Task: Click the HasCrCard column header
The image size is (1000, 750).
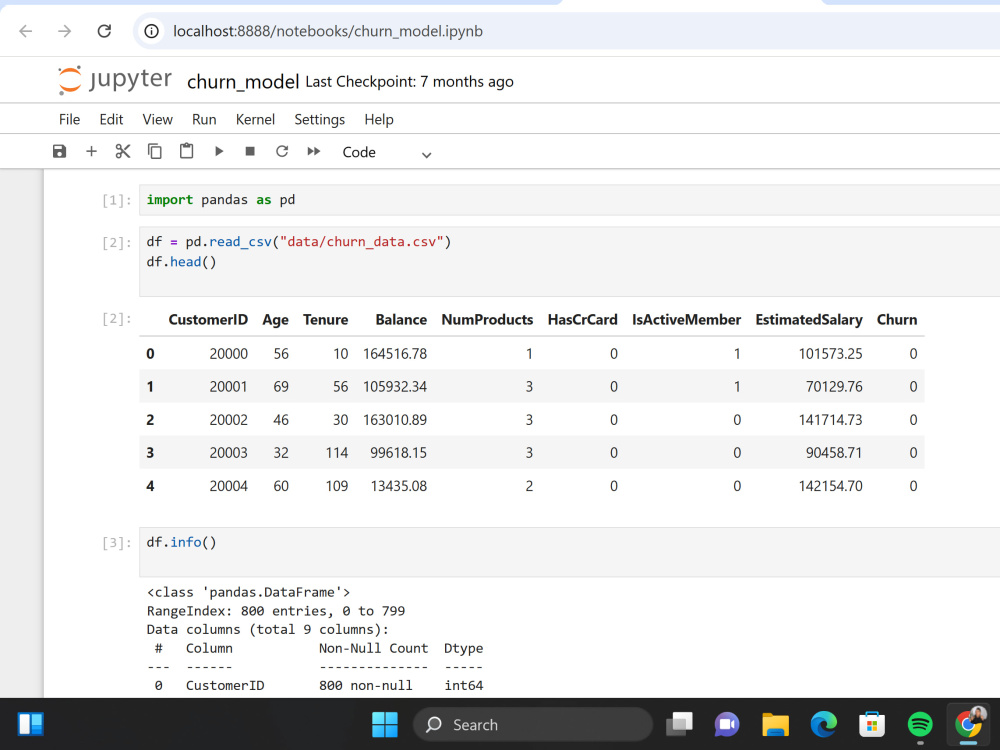Action: [x=582, y=320]
